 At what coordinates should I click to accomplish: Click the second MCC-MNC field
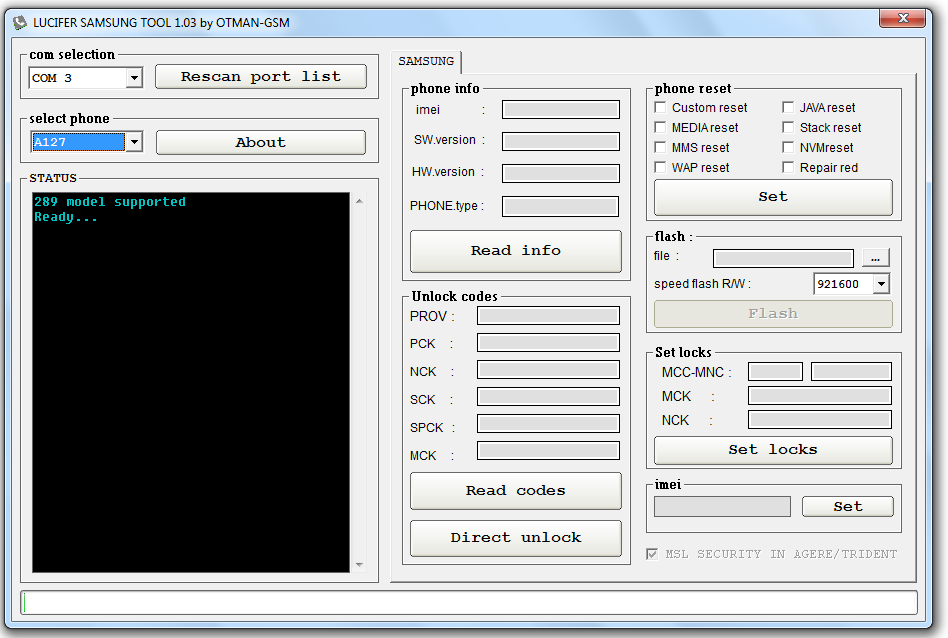(851, 371)
